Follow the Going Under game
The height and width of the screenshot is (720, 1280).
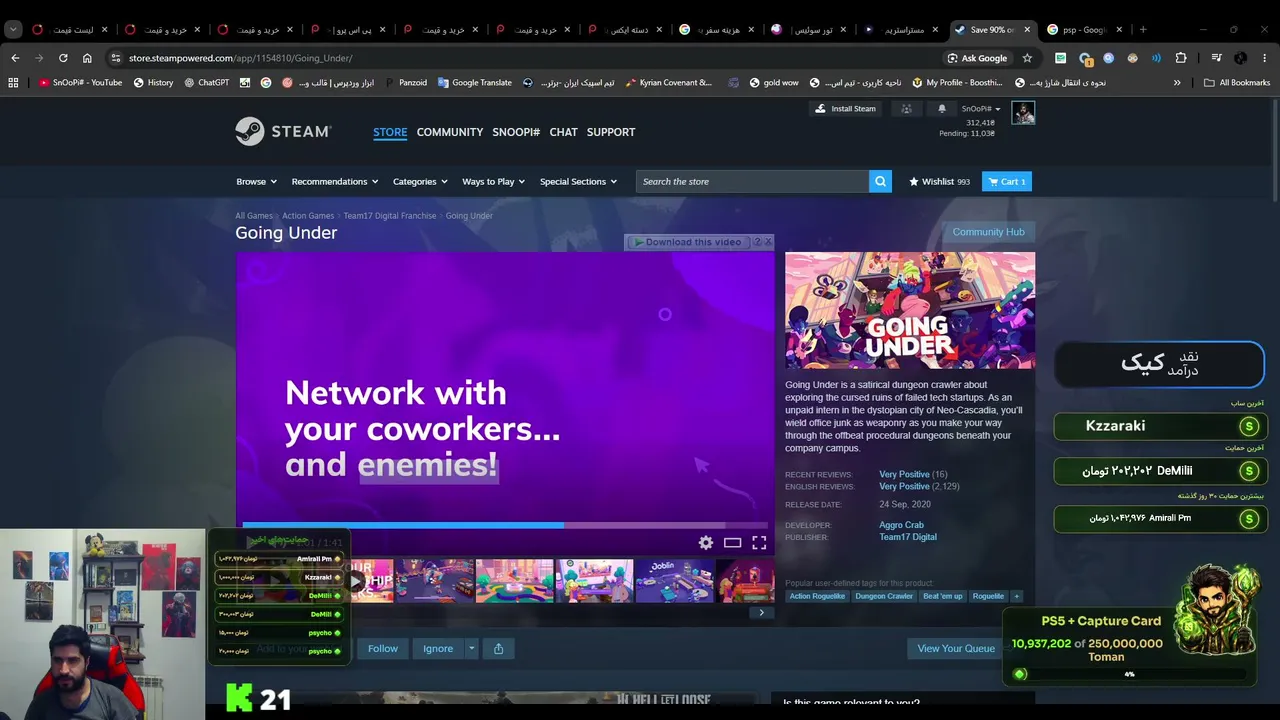click(382, 648)
